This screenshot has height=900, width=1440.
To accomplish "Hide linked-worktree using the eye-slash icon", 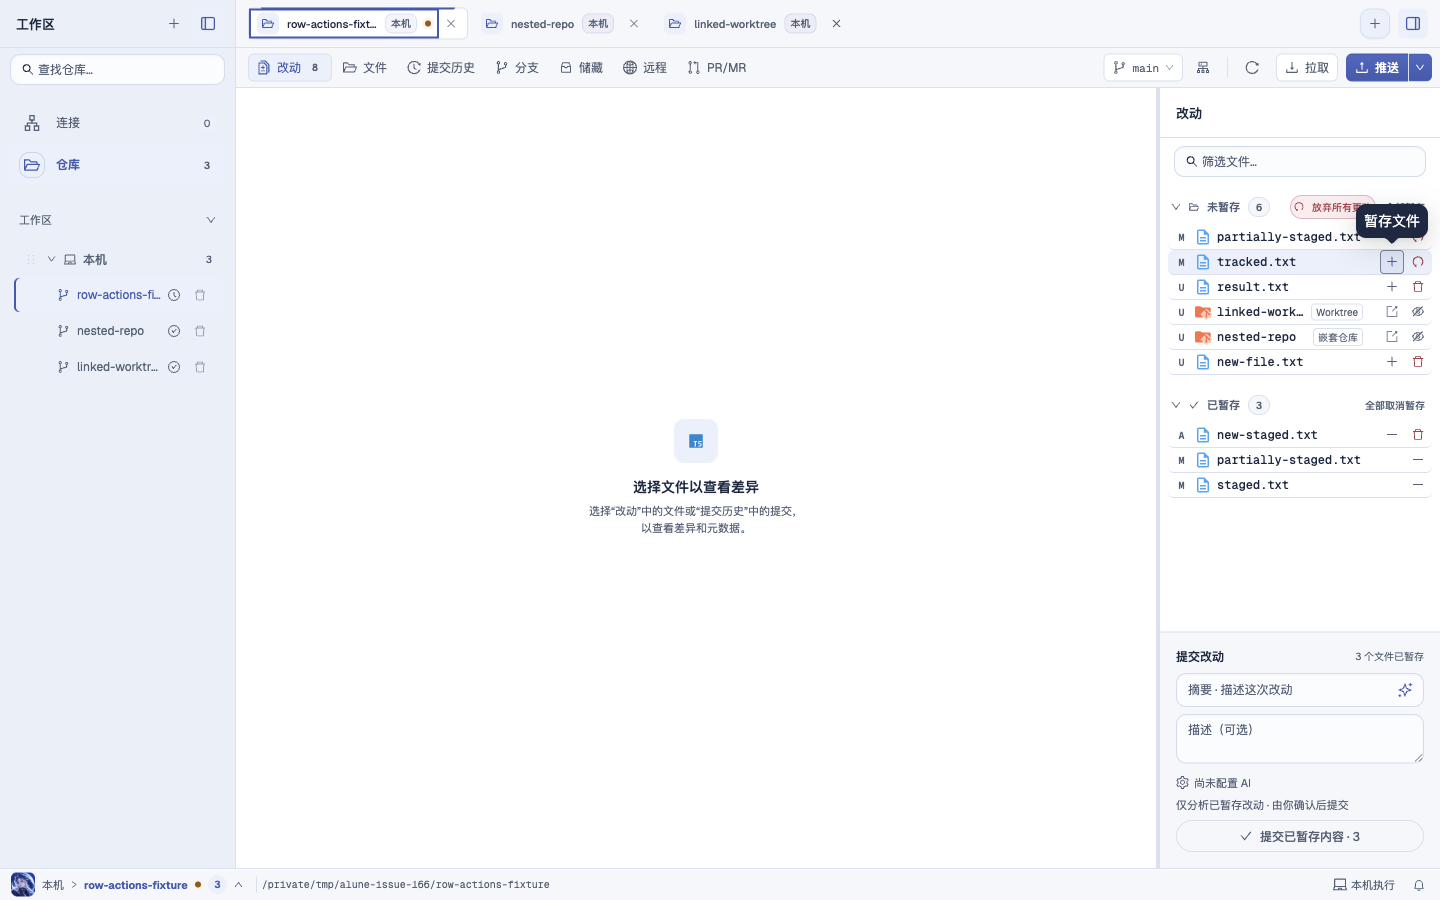I will (1418, 312).
